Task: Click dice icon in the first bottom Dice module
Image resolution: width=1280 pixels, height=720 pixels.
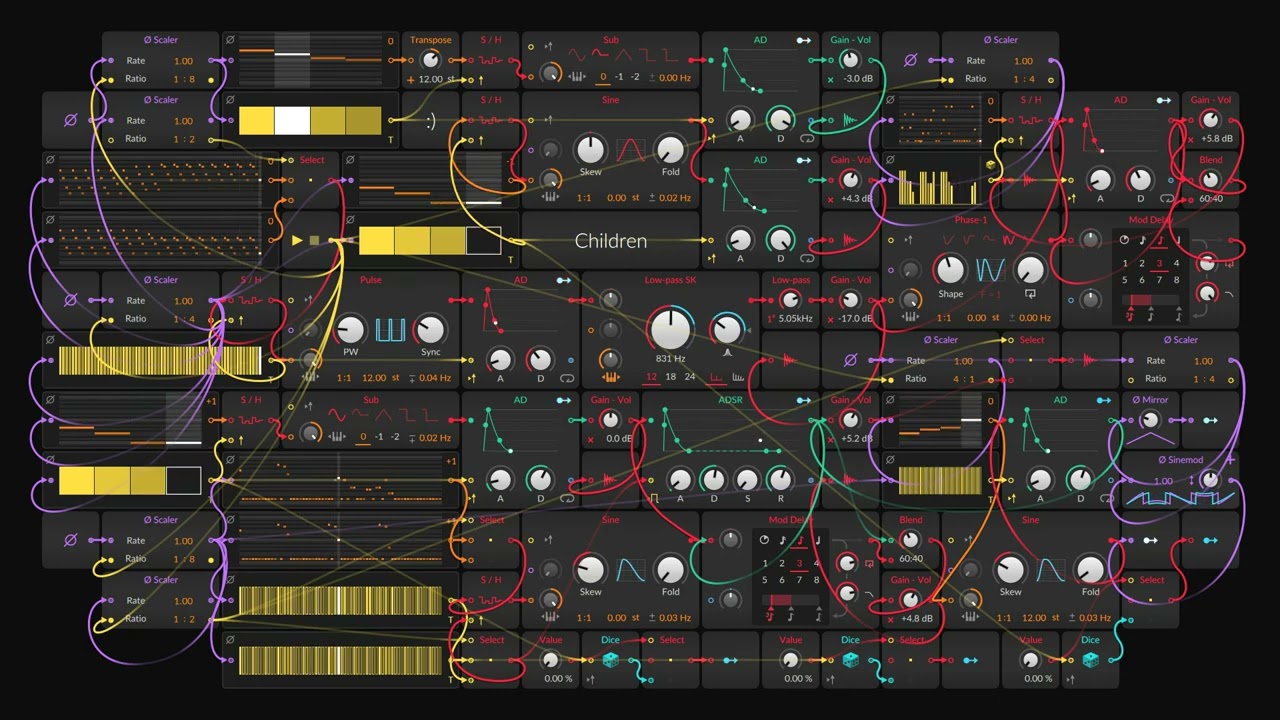Action: pos(610,659)
